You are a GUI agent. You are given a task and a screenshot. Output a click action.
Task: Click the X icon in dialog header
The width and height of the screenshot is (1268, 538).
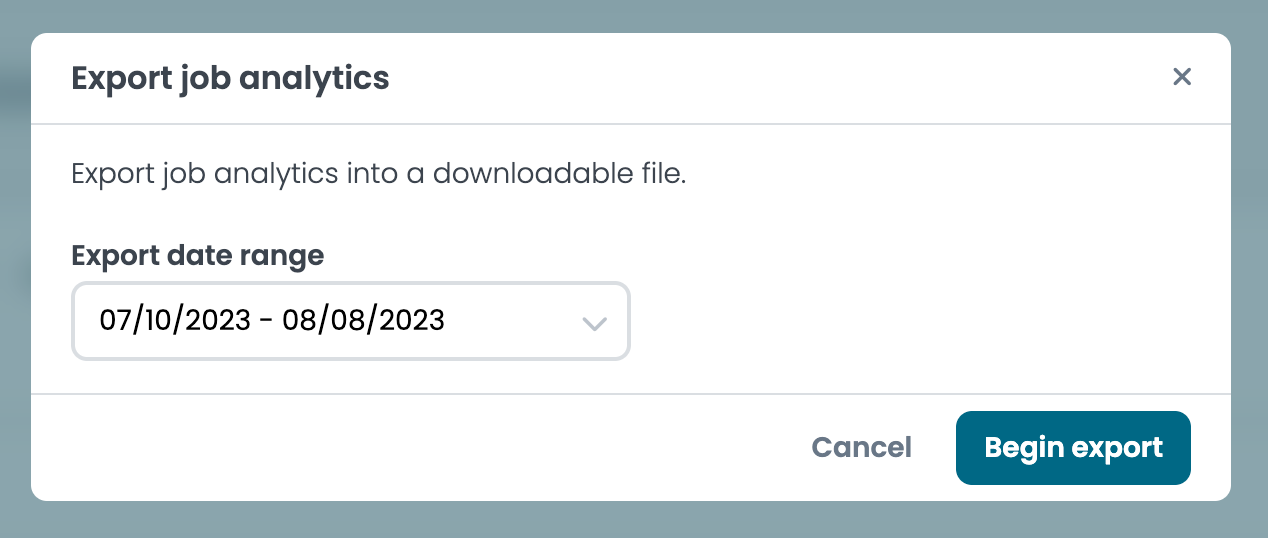[x=1182, y=77]
